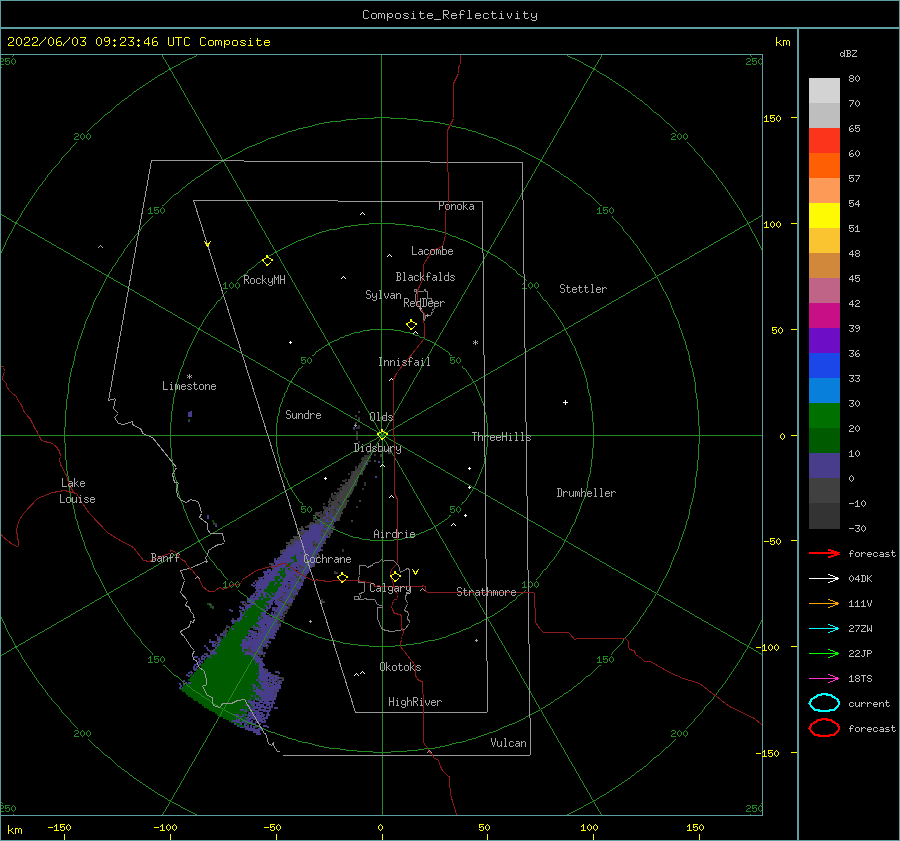Screen dimensions: 900x841
Task: Click the yellow diamond marker below Cochrane
Action: click(343, 577)
